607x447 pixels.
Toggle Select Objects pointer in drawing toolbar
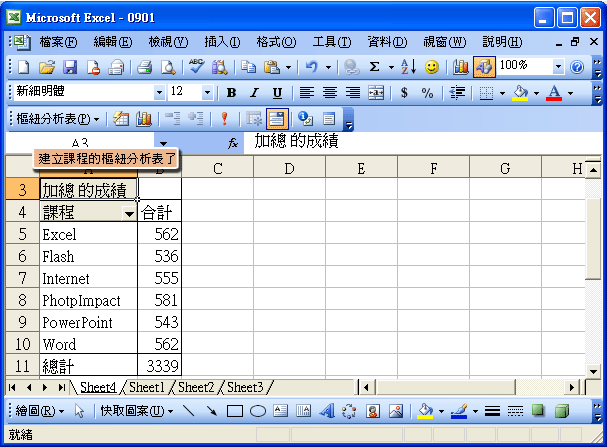[x=79, y=411]
